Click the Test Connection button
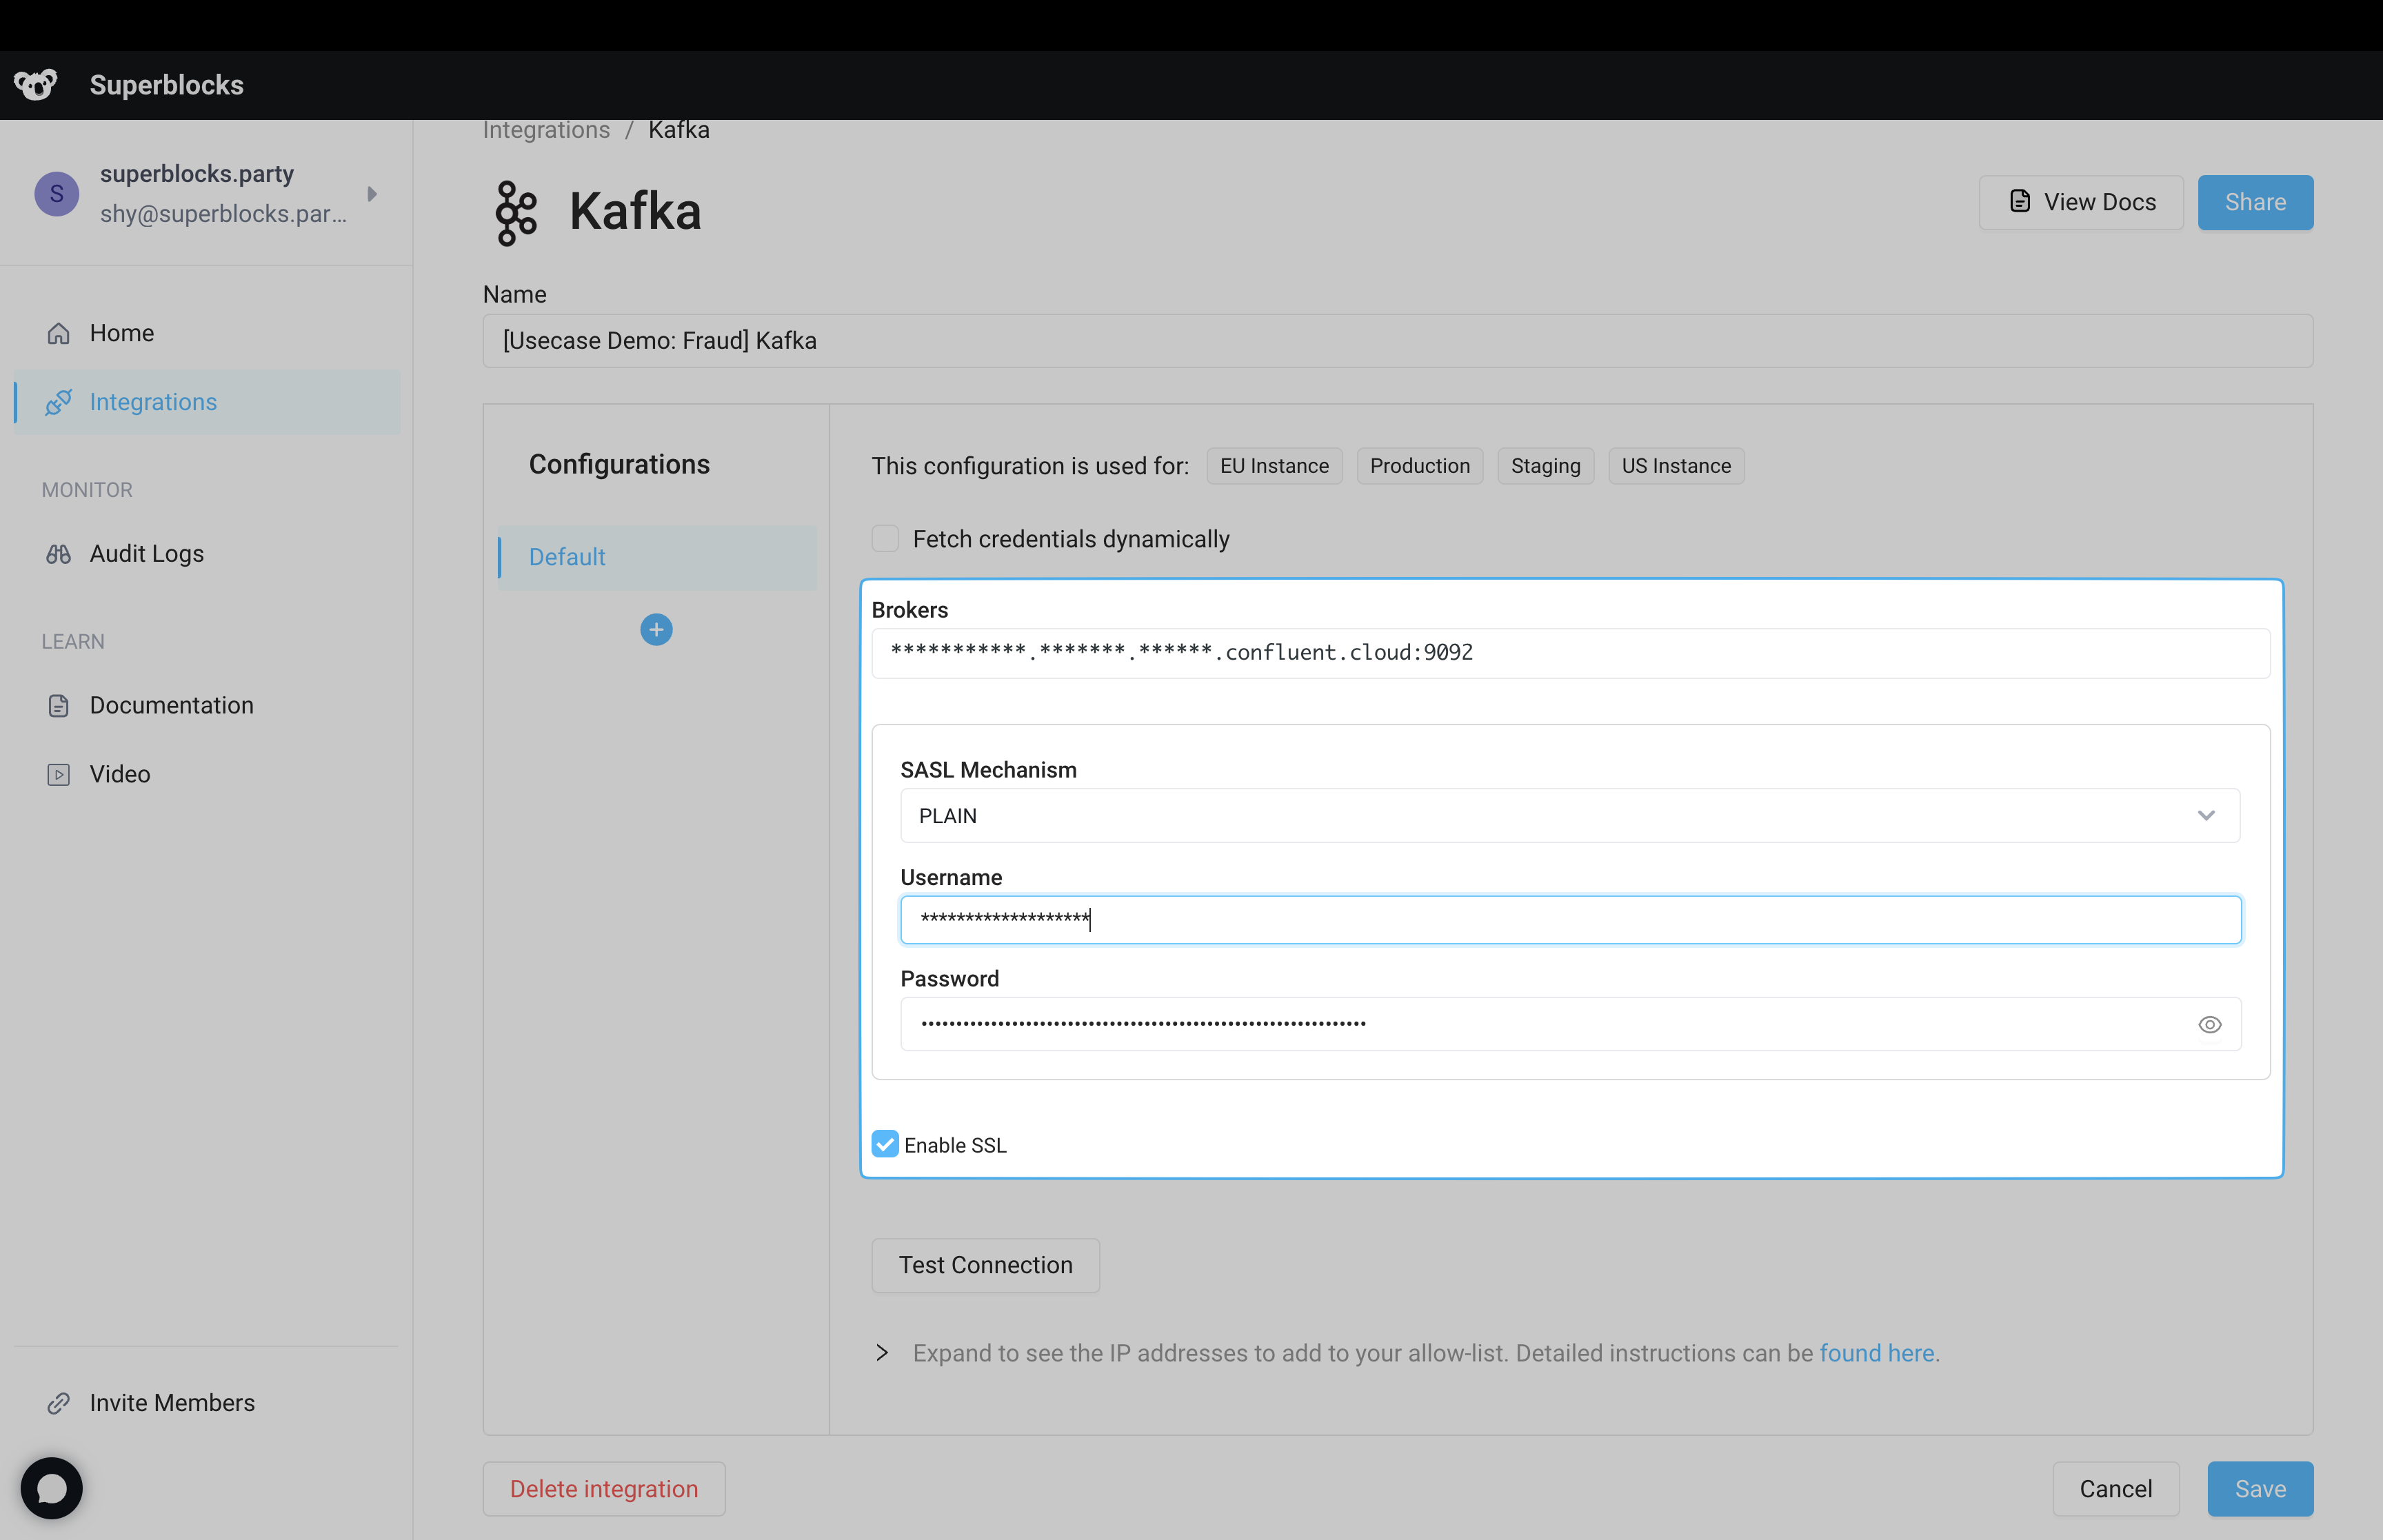 986,1265
